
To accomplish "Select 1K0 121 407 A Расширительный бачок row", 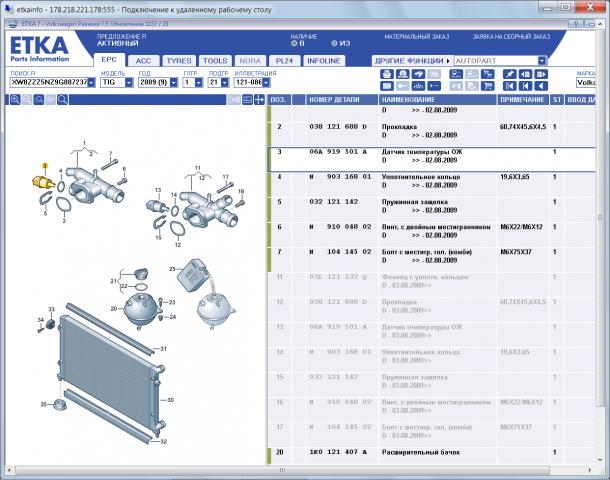I will tap(432, 456).
